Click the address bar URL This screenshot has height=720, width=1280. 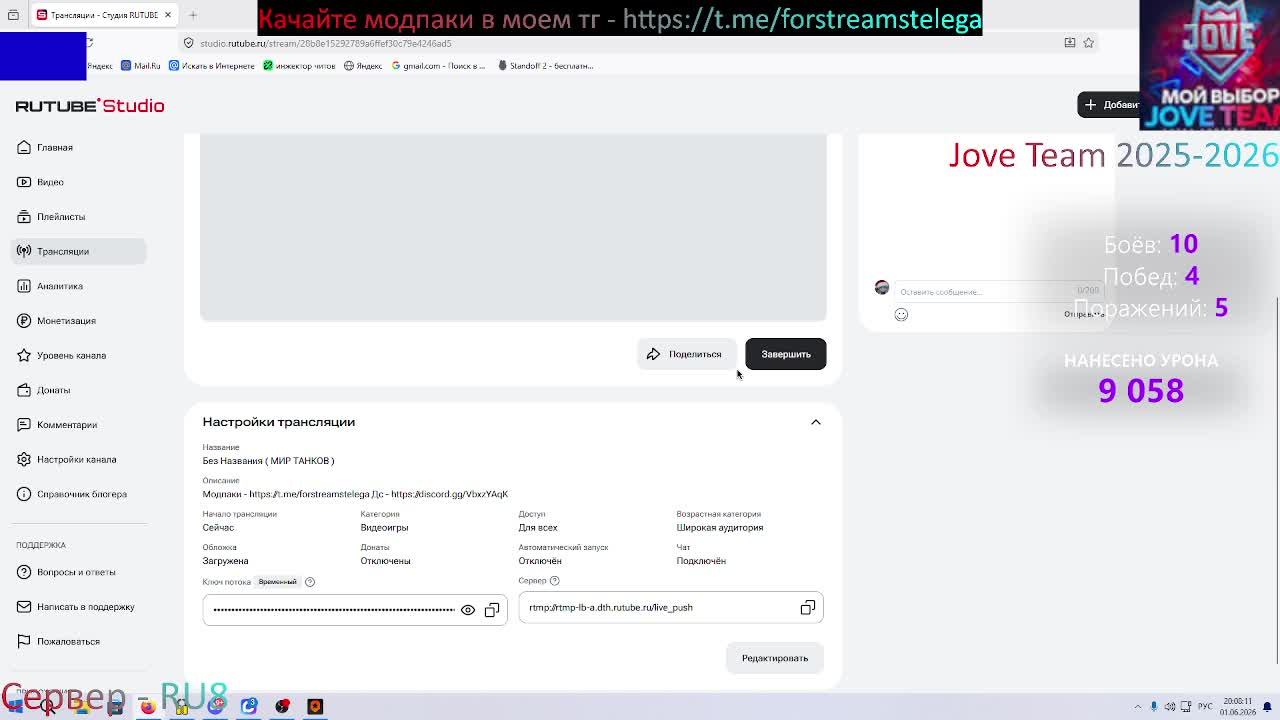325,43
